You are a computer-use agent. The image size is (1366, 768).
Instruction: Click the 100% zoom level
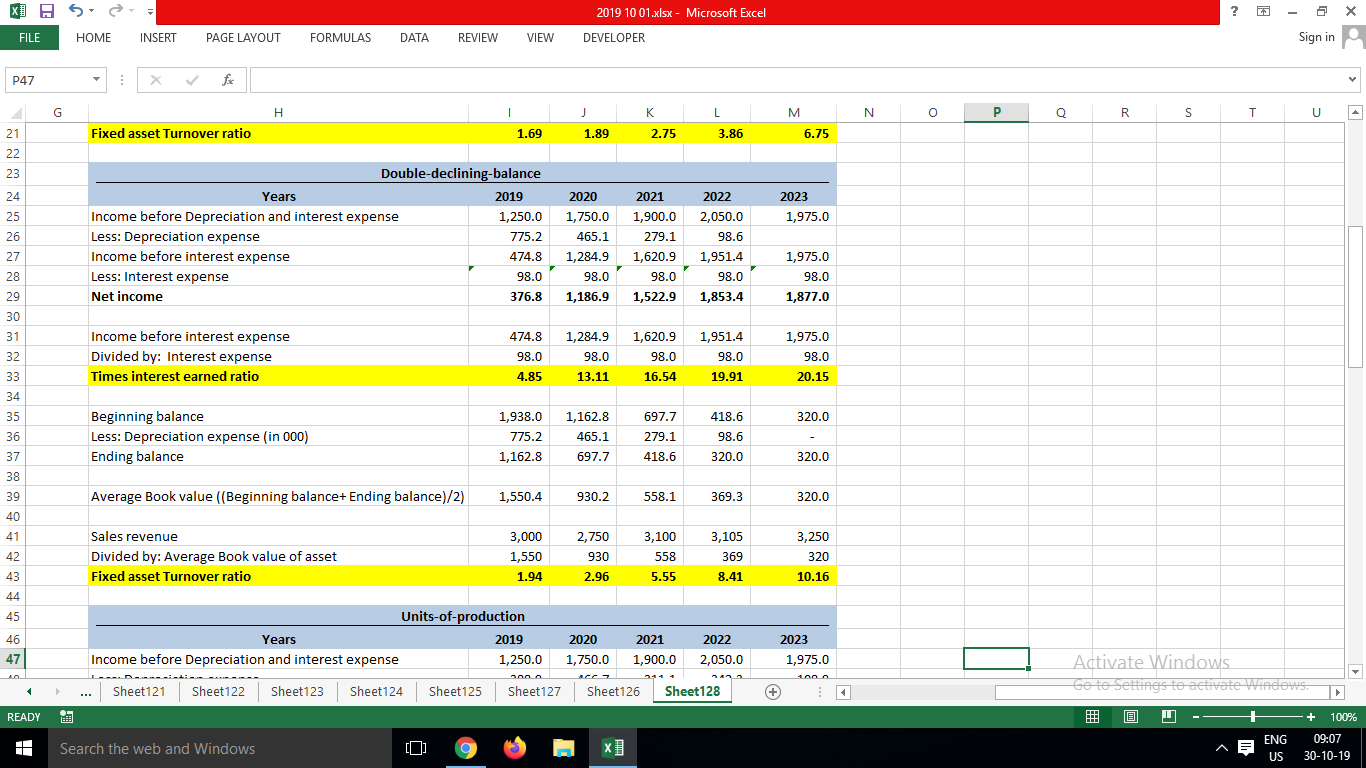coord(1344,717)
